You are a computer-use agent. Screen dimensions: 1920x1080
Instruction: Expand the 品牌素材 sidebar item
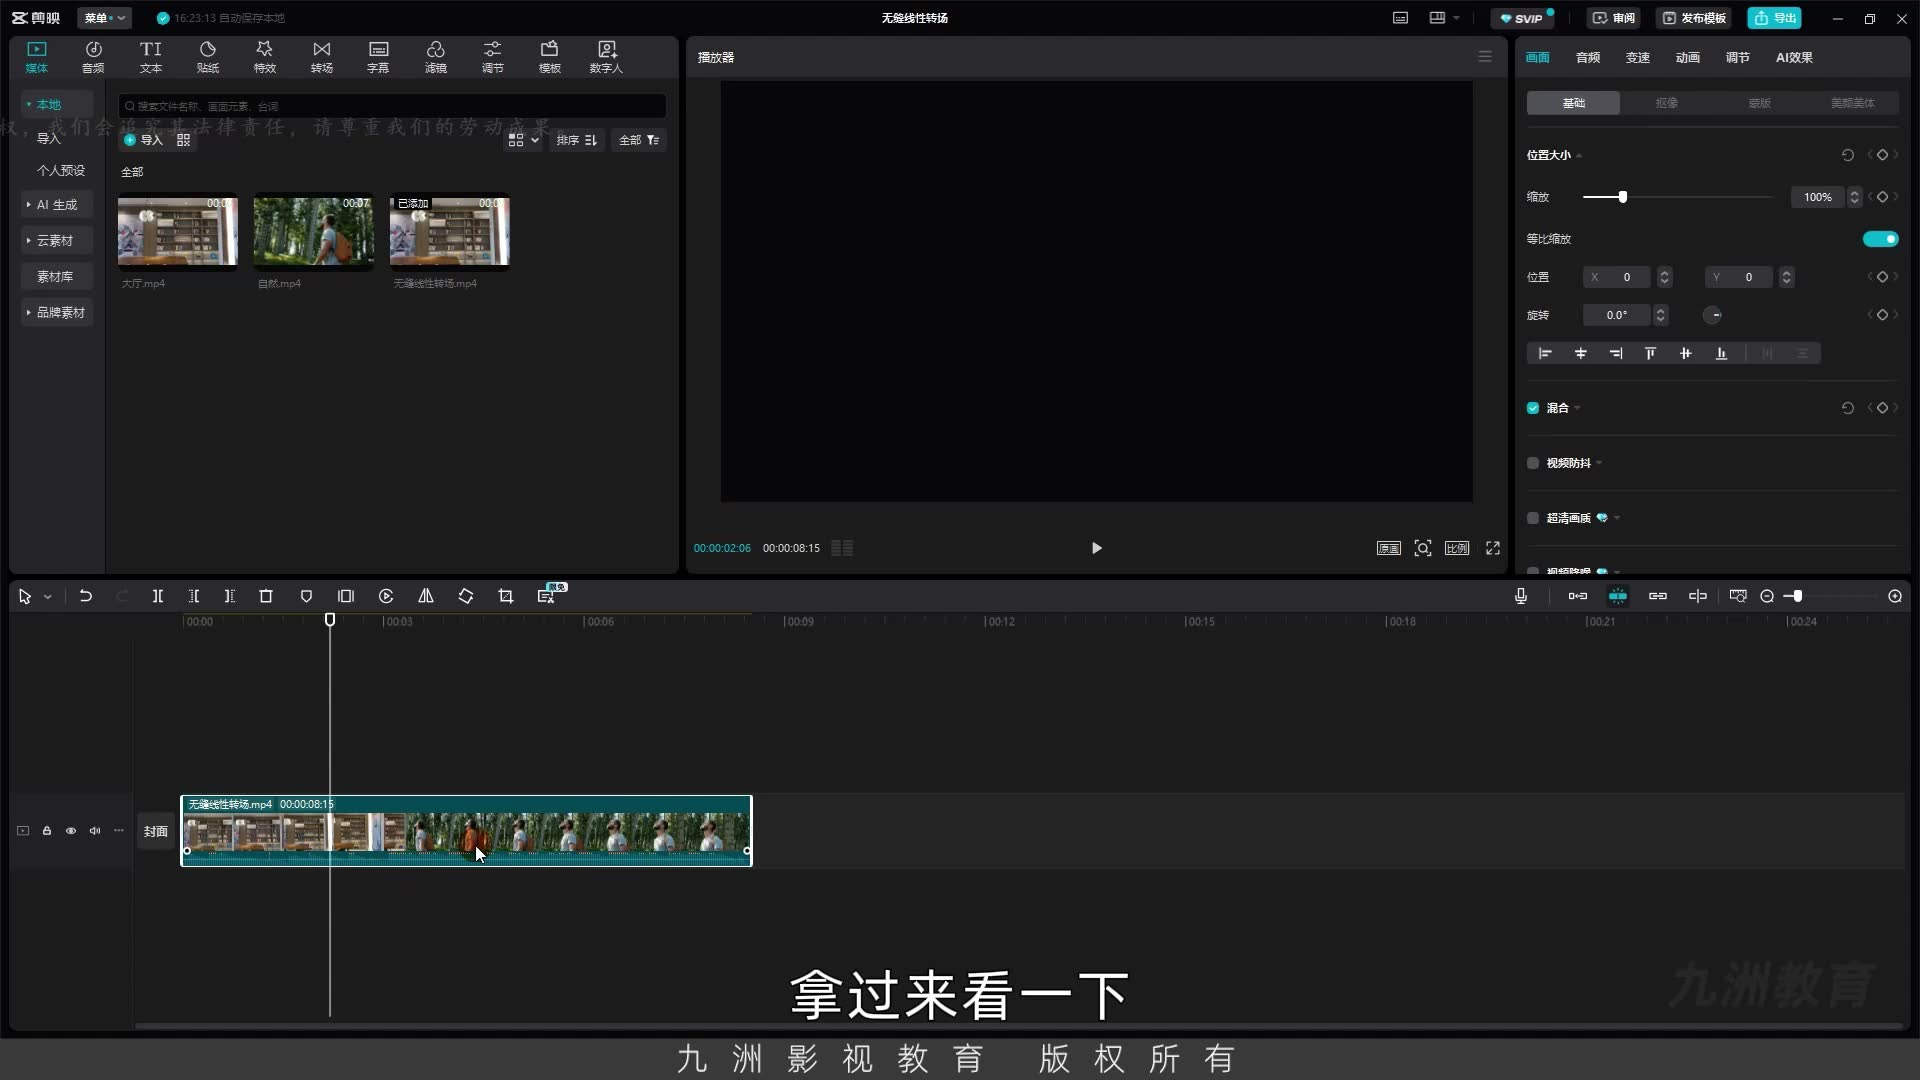tap(57, 313)
